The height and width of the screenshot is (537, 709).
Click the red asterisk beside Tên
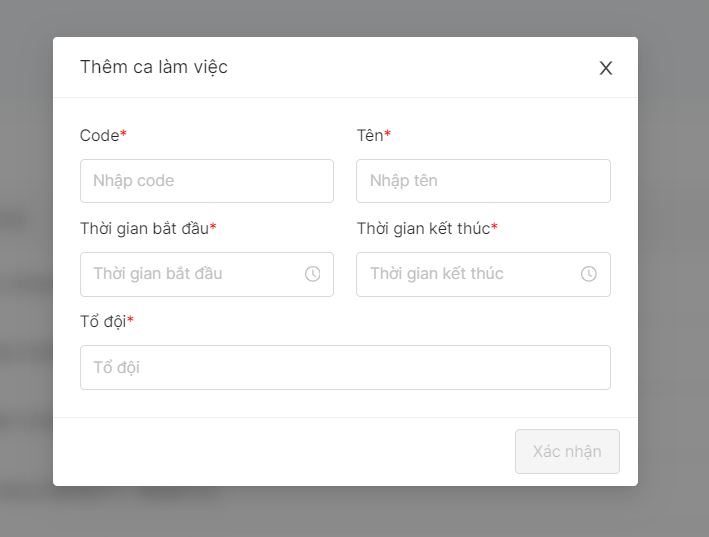(x=387, y=134)
